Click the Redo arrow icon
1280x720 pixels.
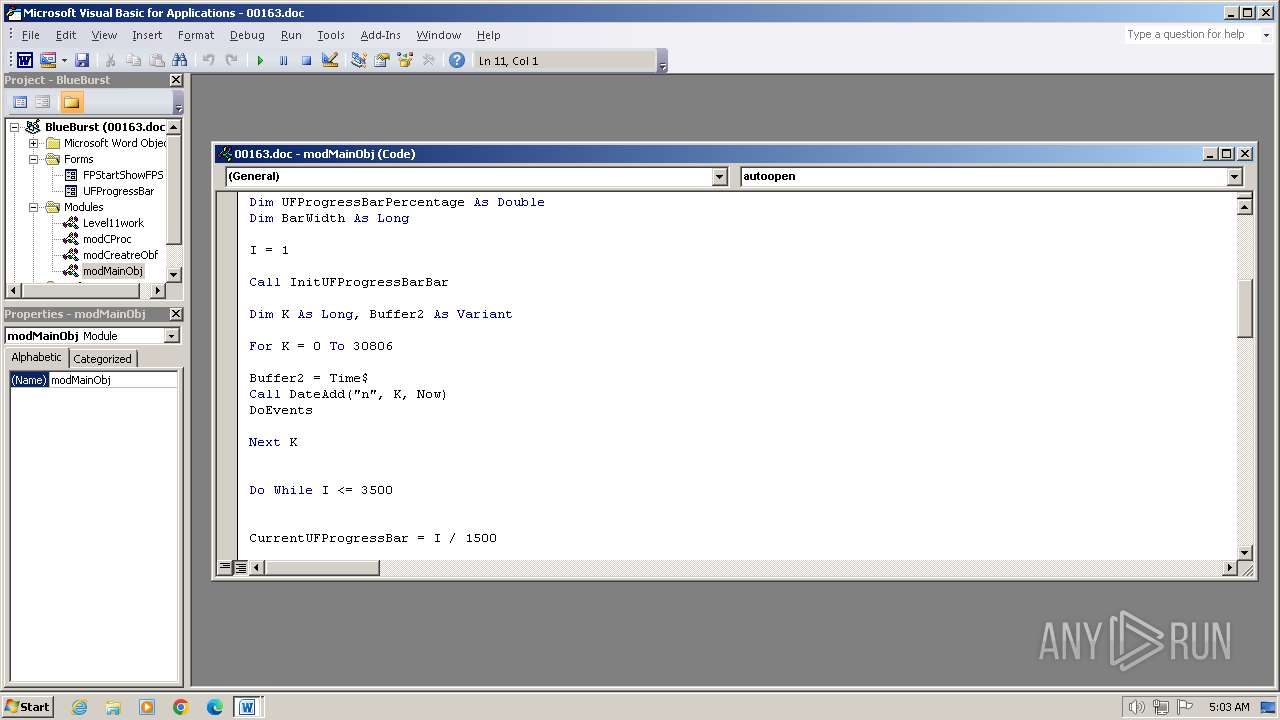(x=231, y=61)
